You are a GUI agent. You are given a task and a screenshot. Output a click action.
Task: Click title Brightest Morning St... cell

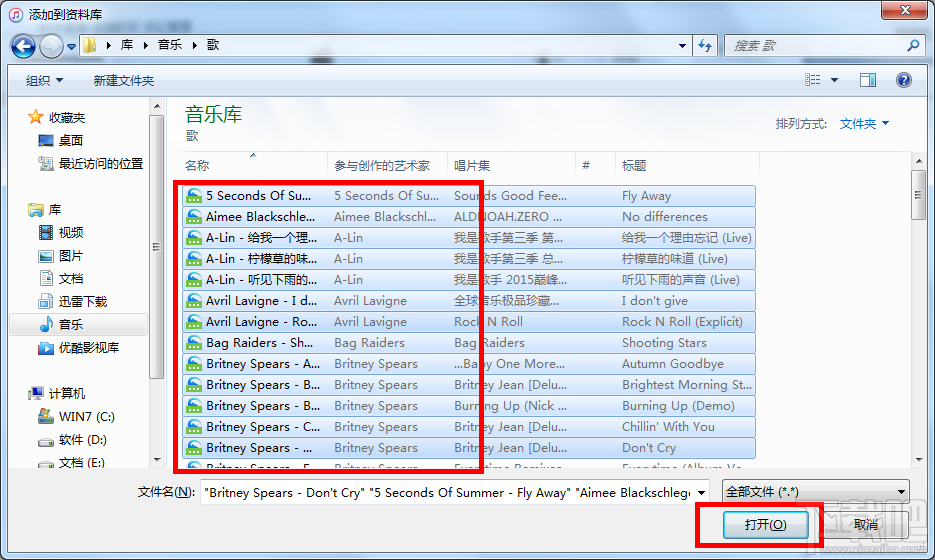[x=687, y=385]
